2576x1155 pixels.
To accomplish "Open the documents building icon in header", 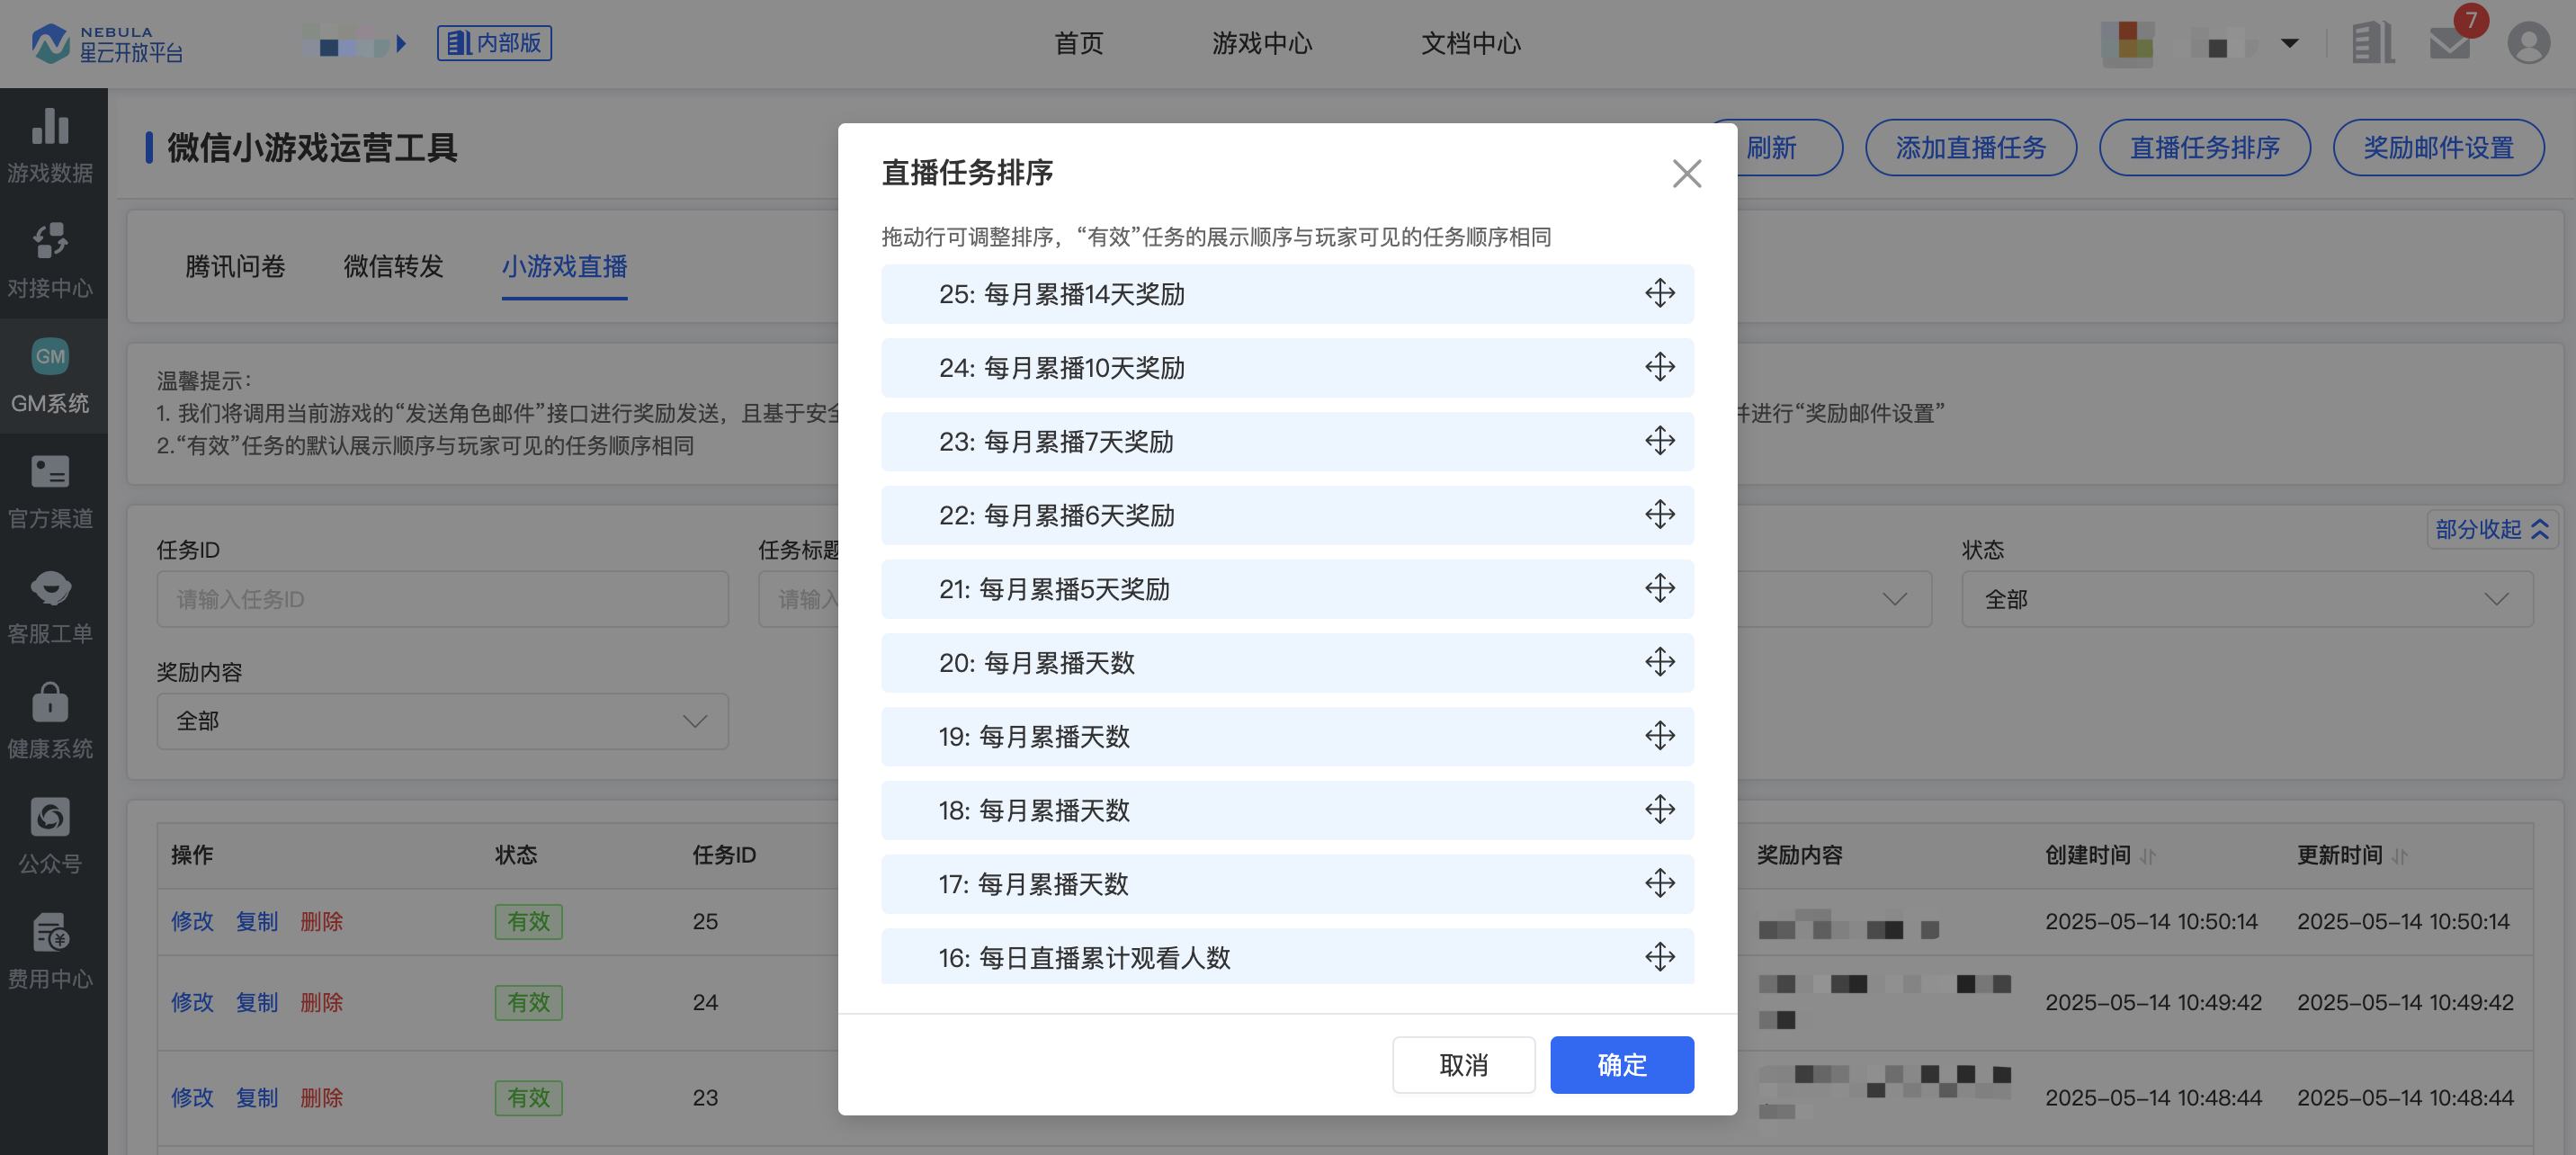I will coord(2373,43).
